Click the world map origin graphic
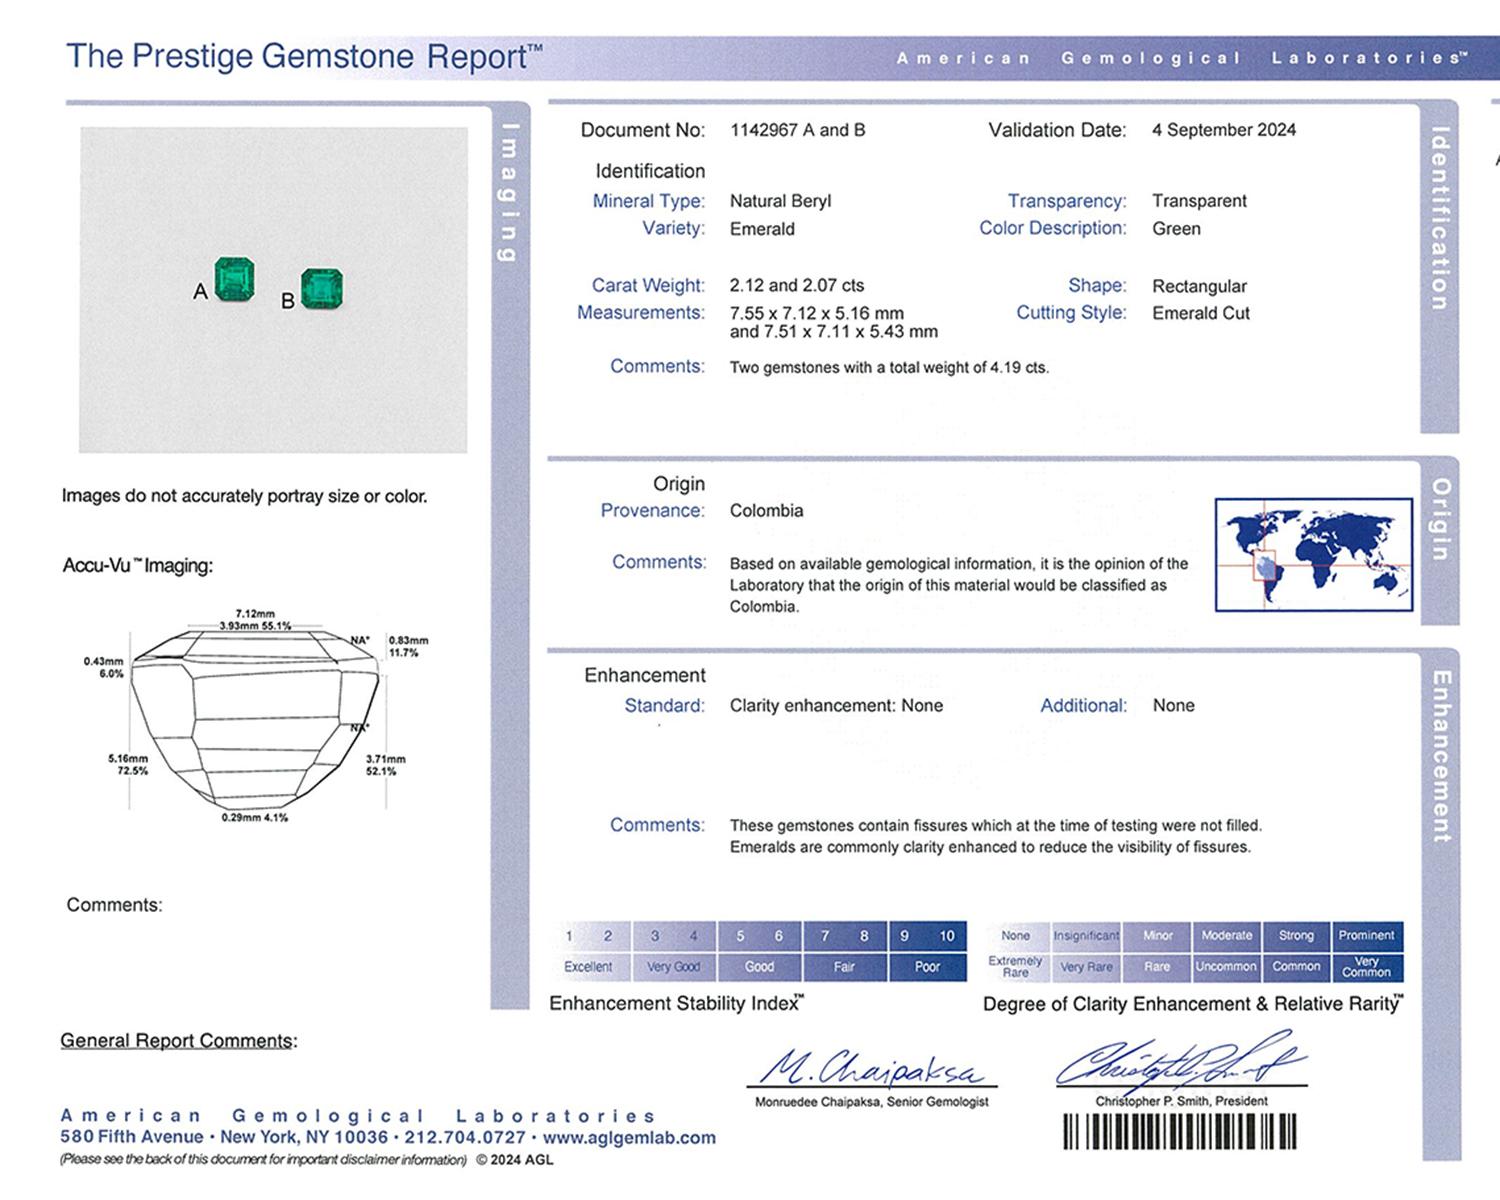 [x=1313, y=555]
